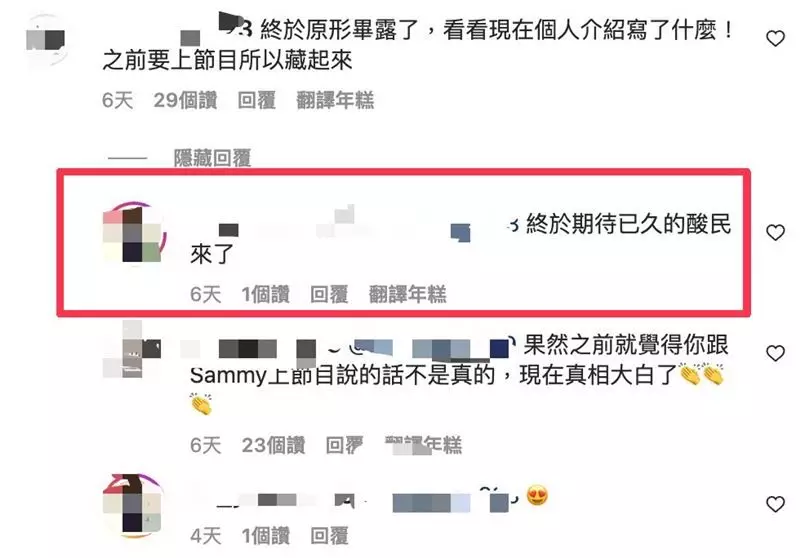The width and height of the screenshot is (800, 558).
Task: Like the comment about 終於原形畢露了
Action: (775, 38)
